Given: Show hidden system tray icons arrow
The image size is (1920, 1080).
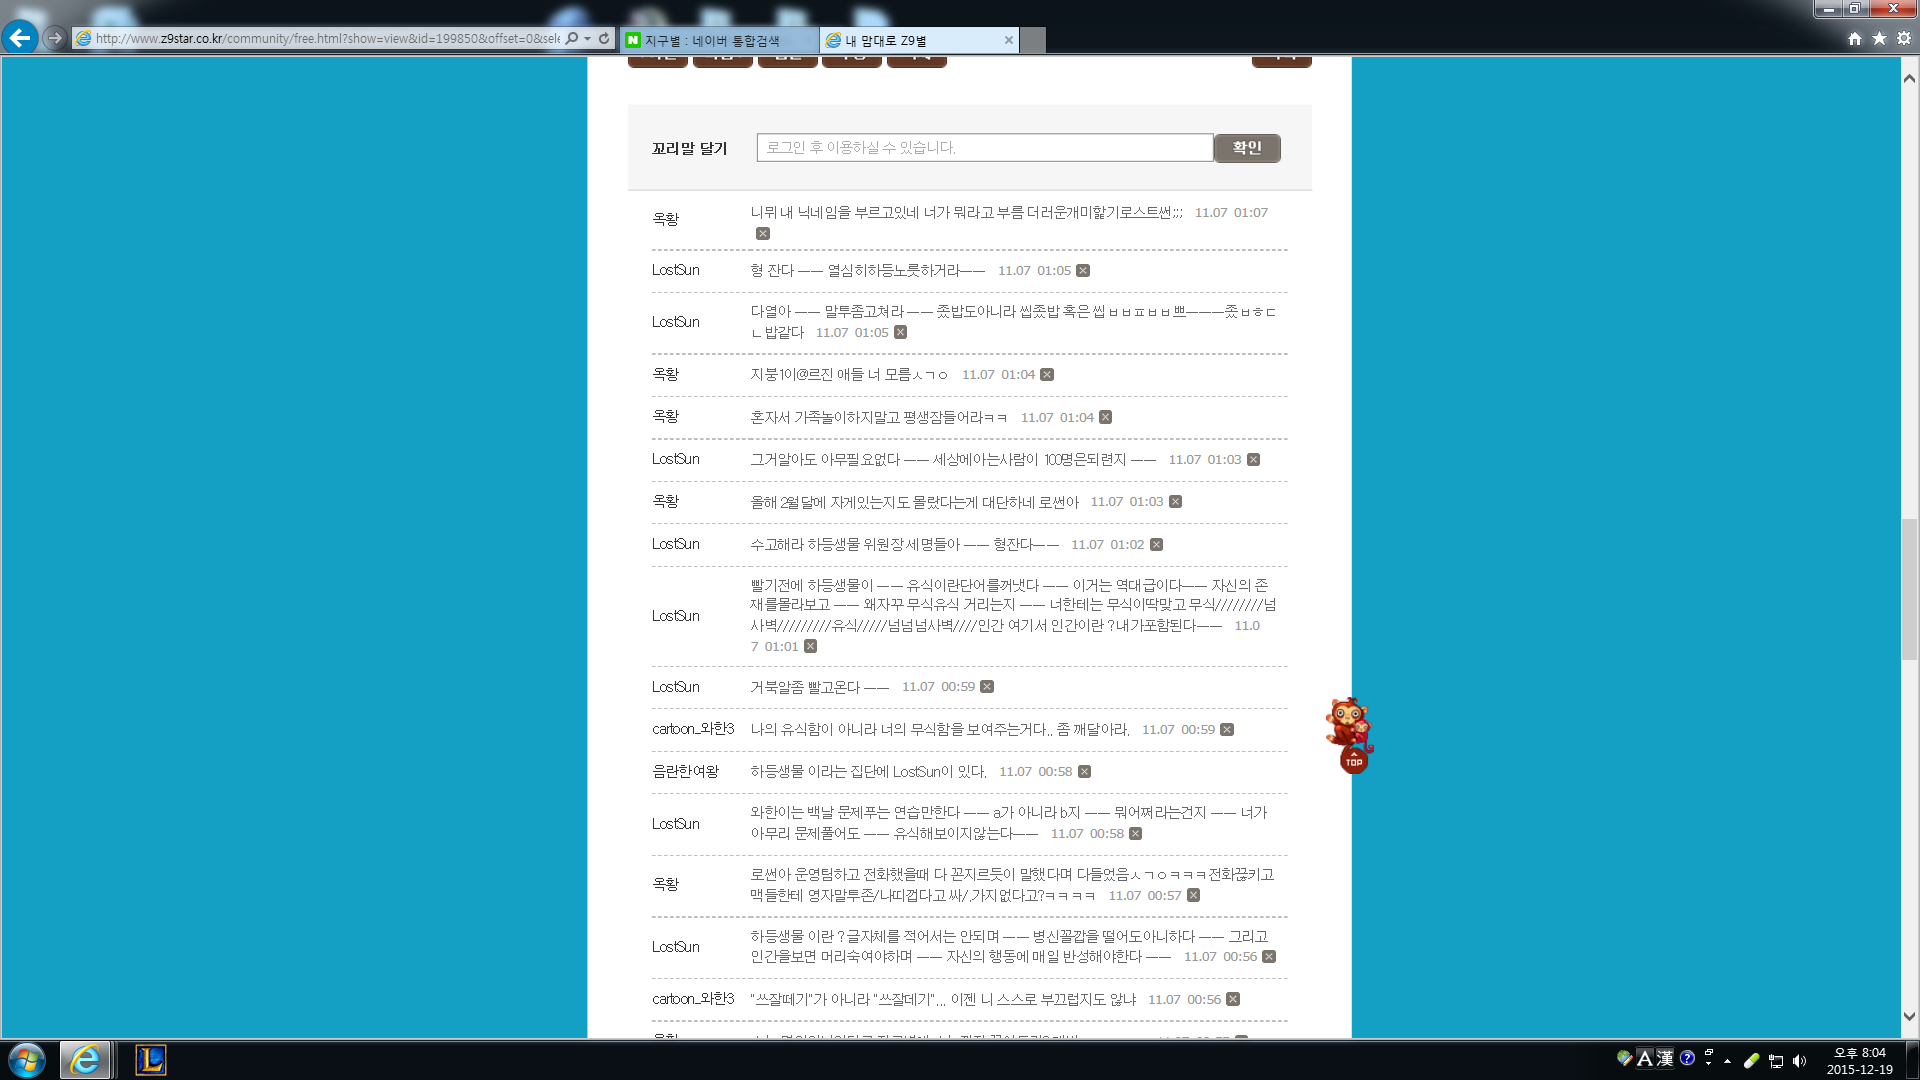Looking at the screenshot, I should click(1727, 1061).
